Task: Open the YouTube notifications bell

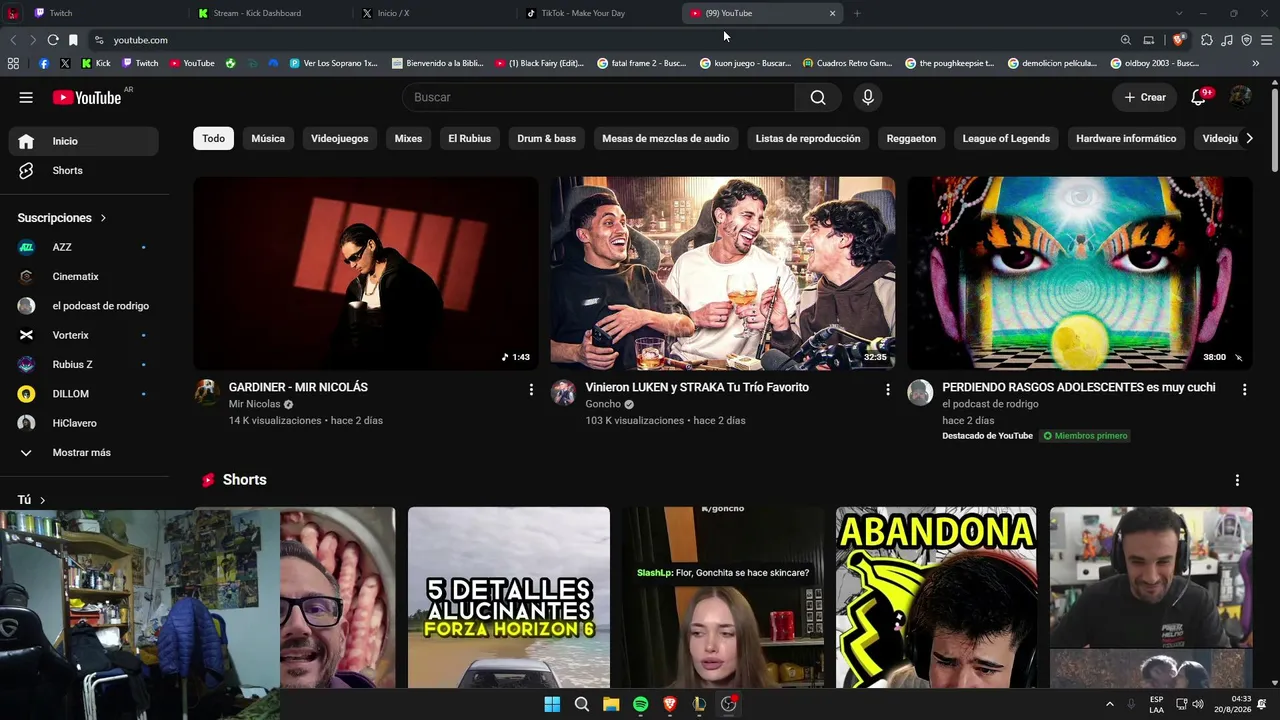Action: click(1198, 97)
